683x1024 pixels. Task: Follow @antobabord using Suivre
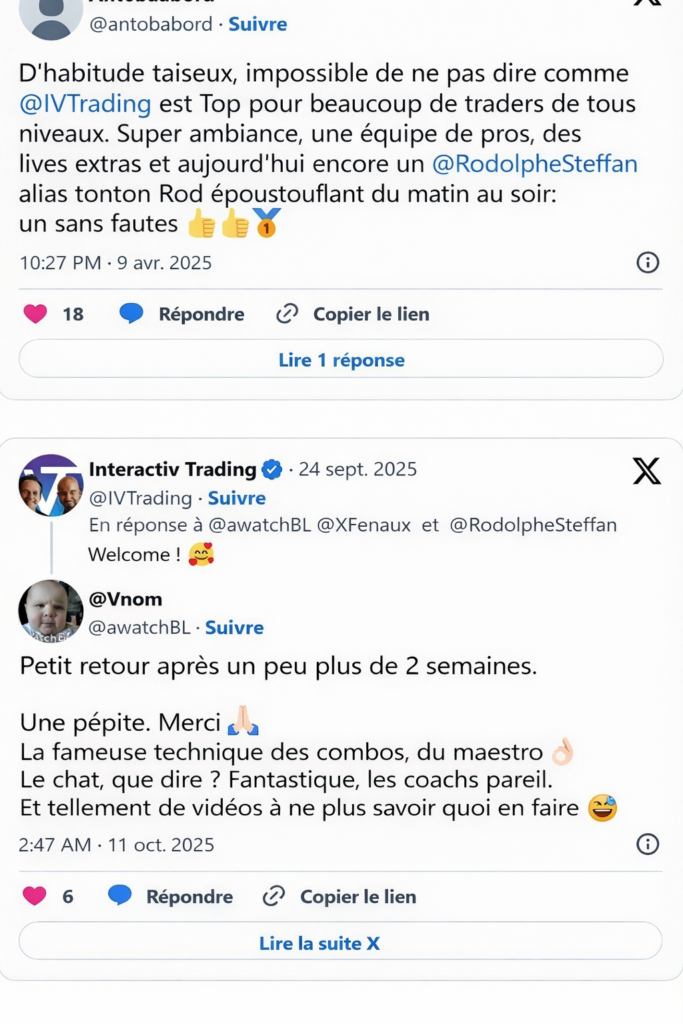(x=257, y=24)
